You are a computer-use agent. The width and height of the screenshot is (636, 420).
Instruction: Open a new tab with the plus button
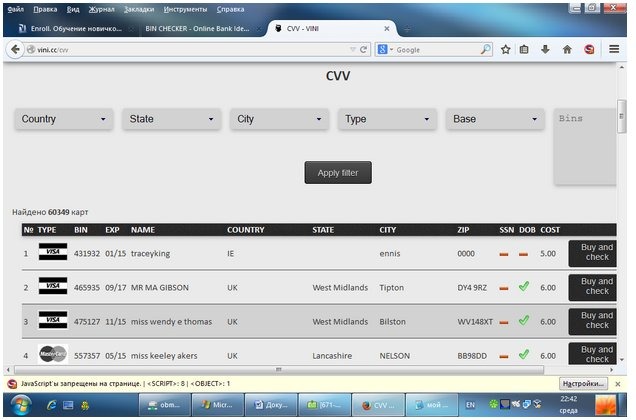pyautogui.click(x=407, y=29)
